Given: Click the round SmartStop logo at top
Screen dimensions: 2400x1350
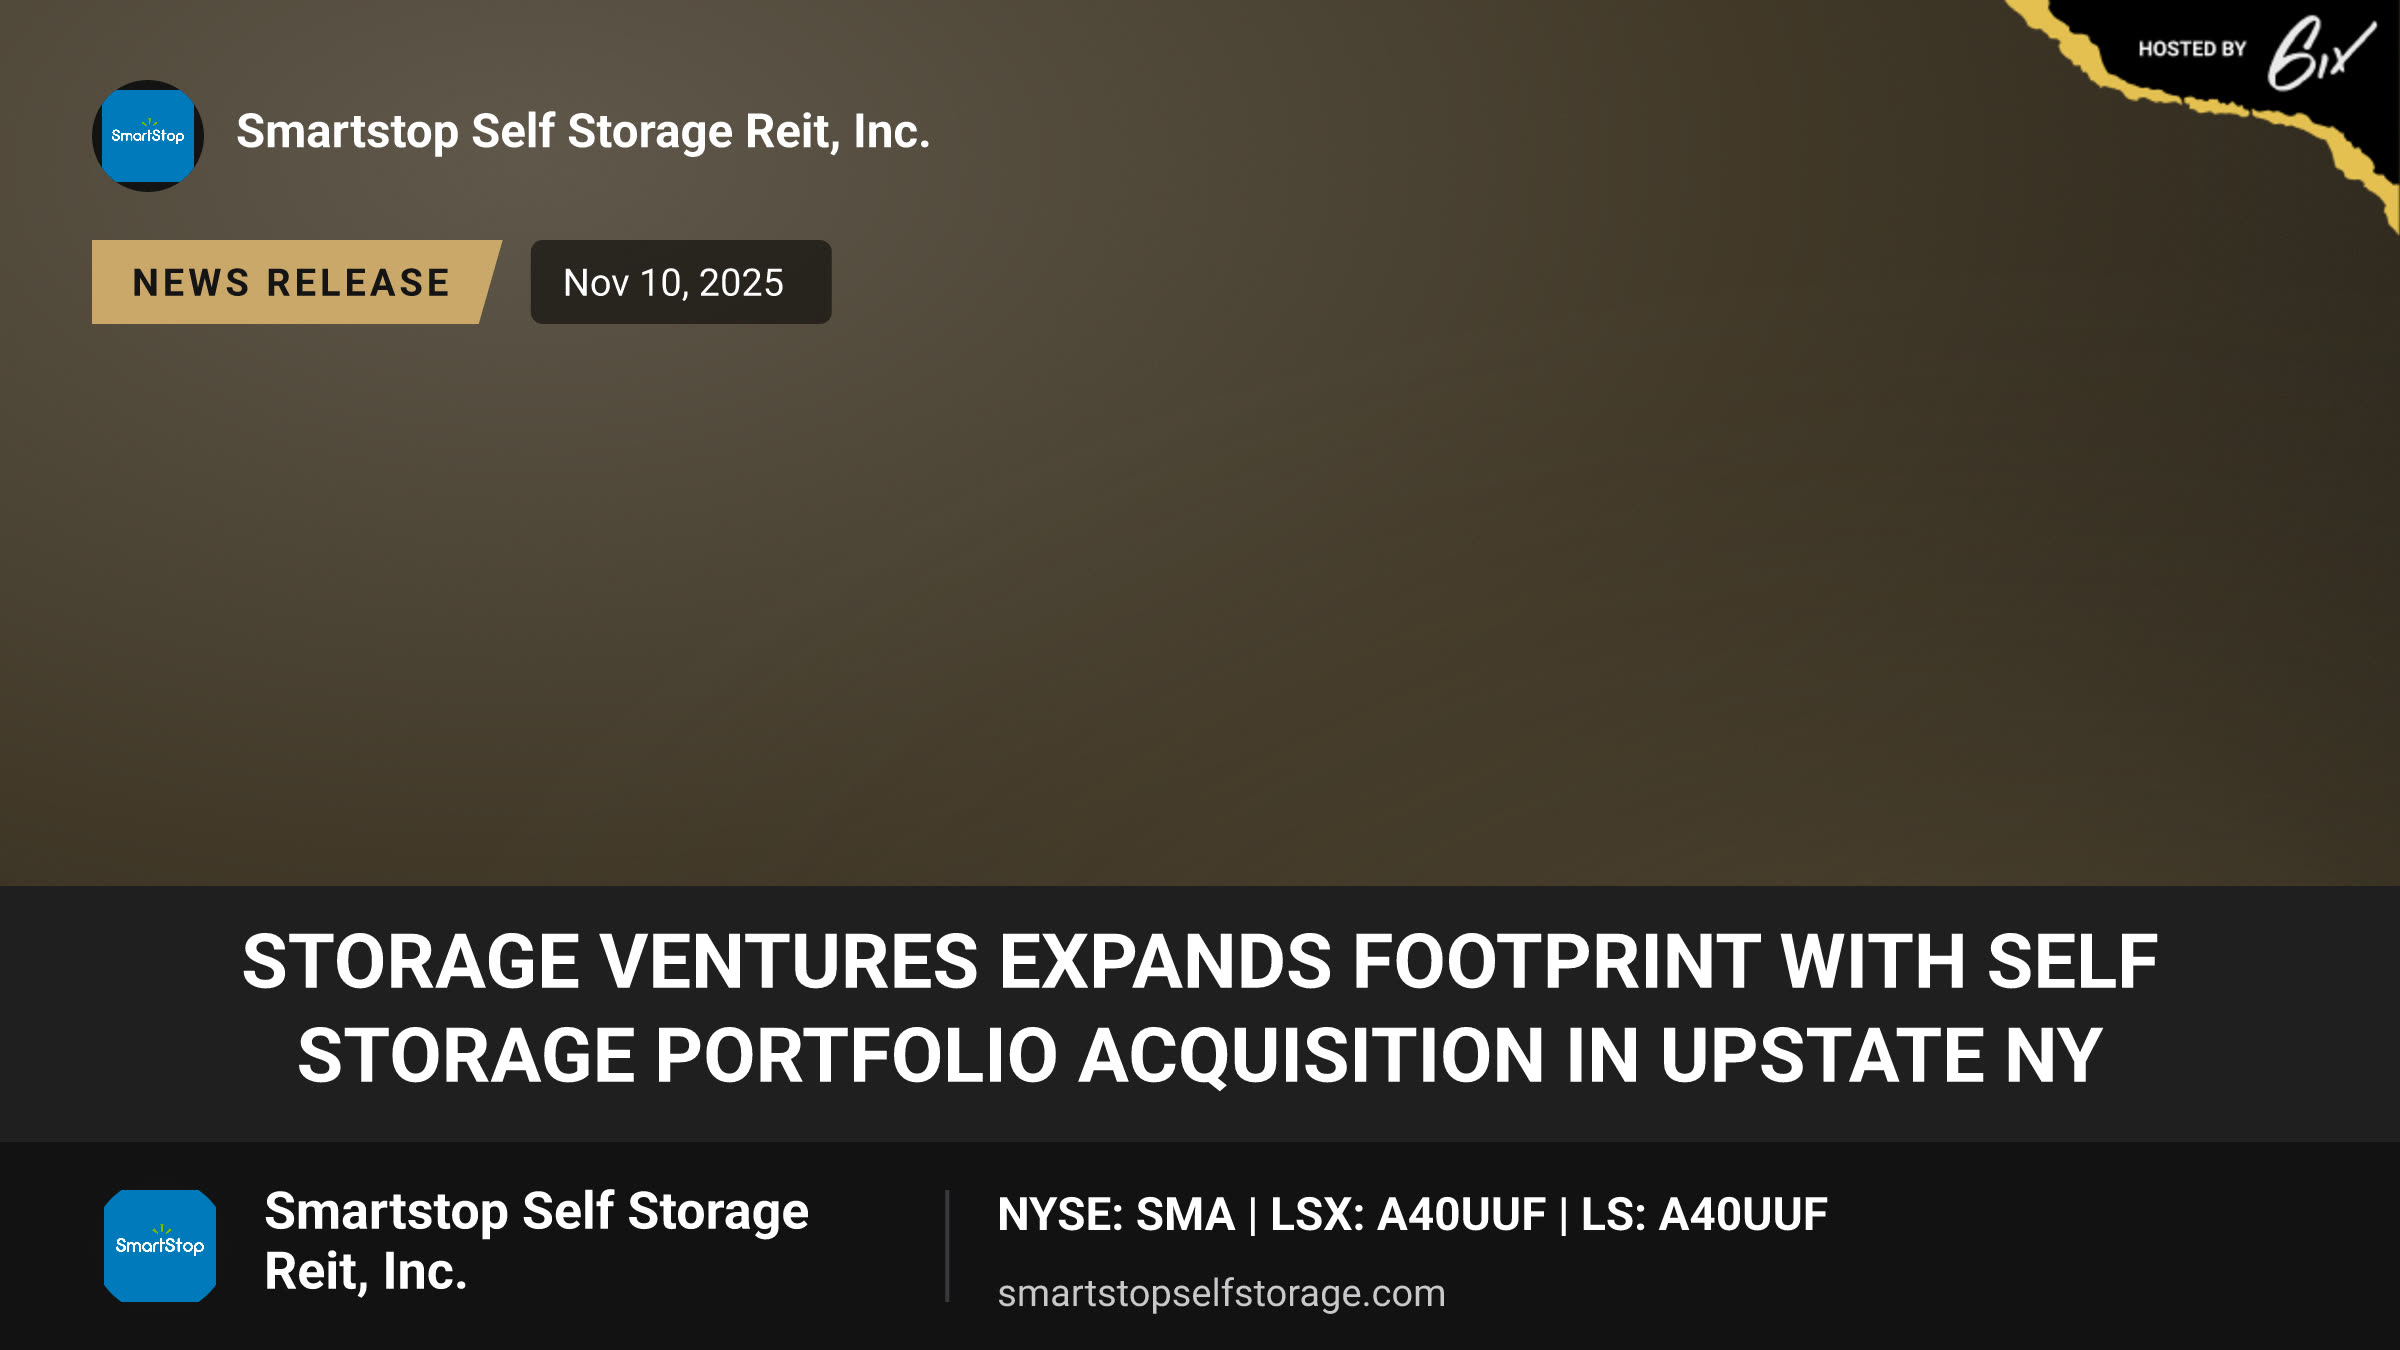Looking at the screenshot, I should tap(148, 136).
